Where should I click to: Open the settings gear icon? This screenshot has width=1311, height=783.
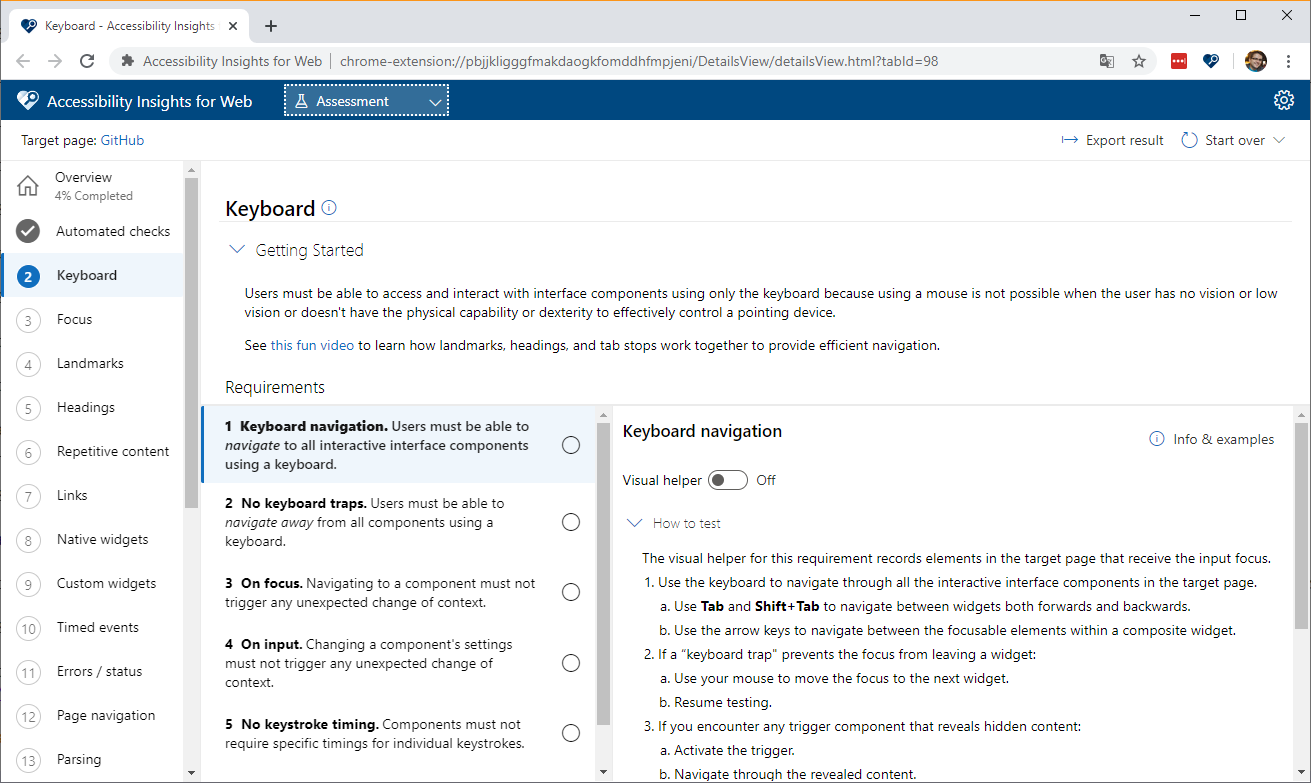coord(1284,100)
